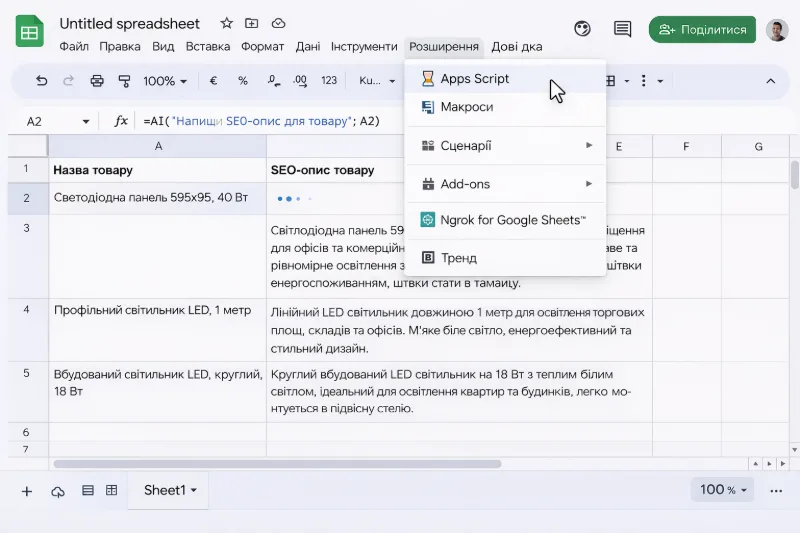This screenshot has width=800, height=533.
Task: Open the bottom-right three-dot menu
Action: (x=776, y=491)
